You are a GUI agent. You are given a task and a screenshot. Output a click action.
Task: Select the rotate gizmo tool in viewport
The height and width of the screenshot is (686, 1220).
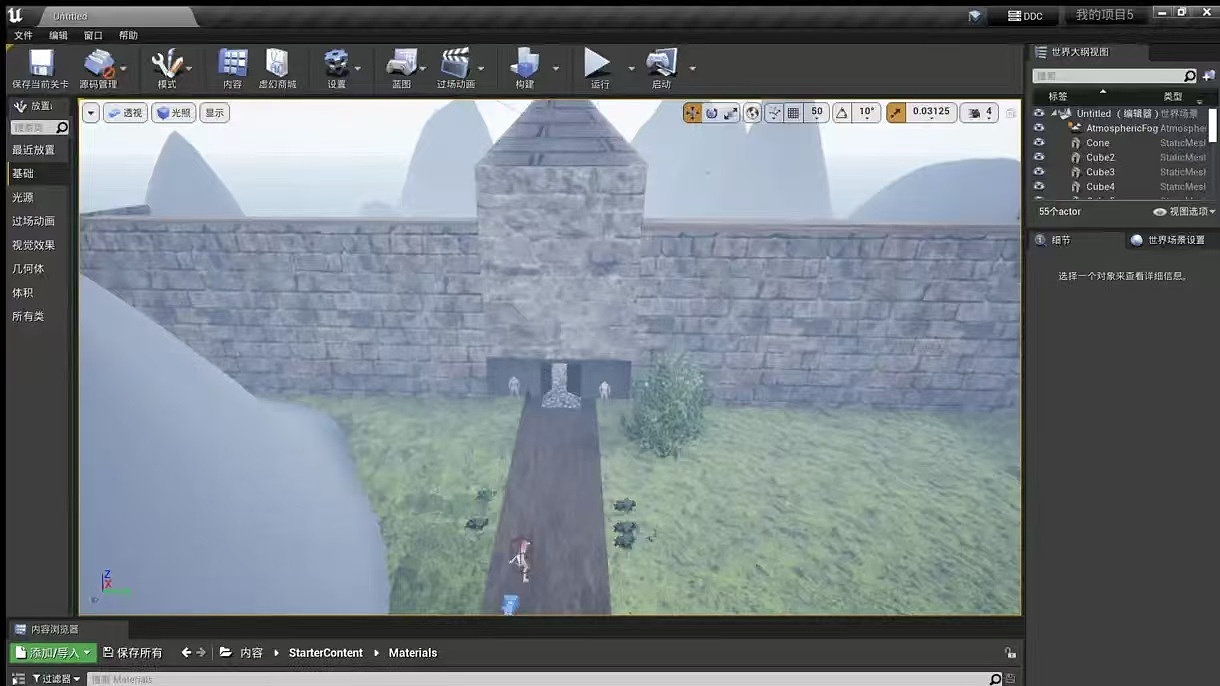click(x=711, y=113)
